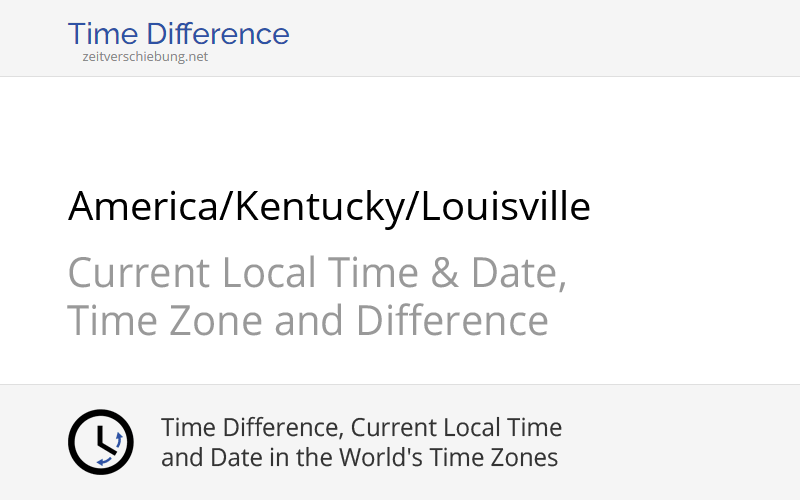Click the zeitverschiebung.net site name
800x500 pixels.
pos(145,57)
